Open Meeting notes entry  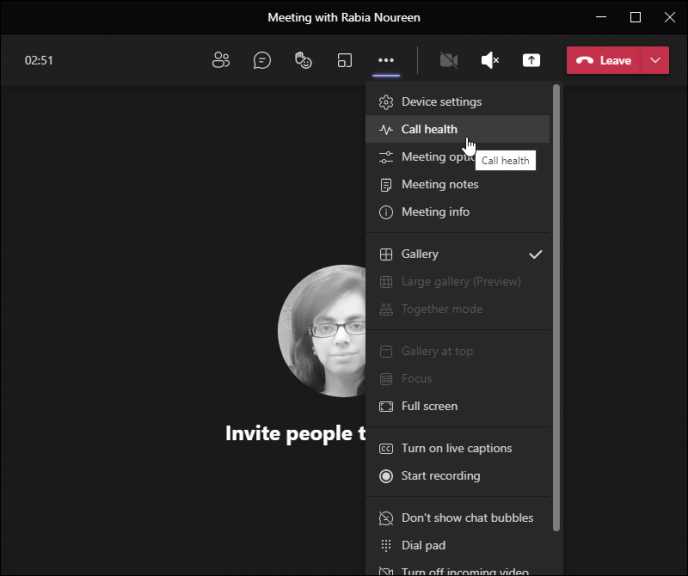point(457,184)
